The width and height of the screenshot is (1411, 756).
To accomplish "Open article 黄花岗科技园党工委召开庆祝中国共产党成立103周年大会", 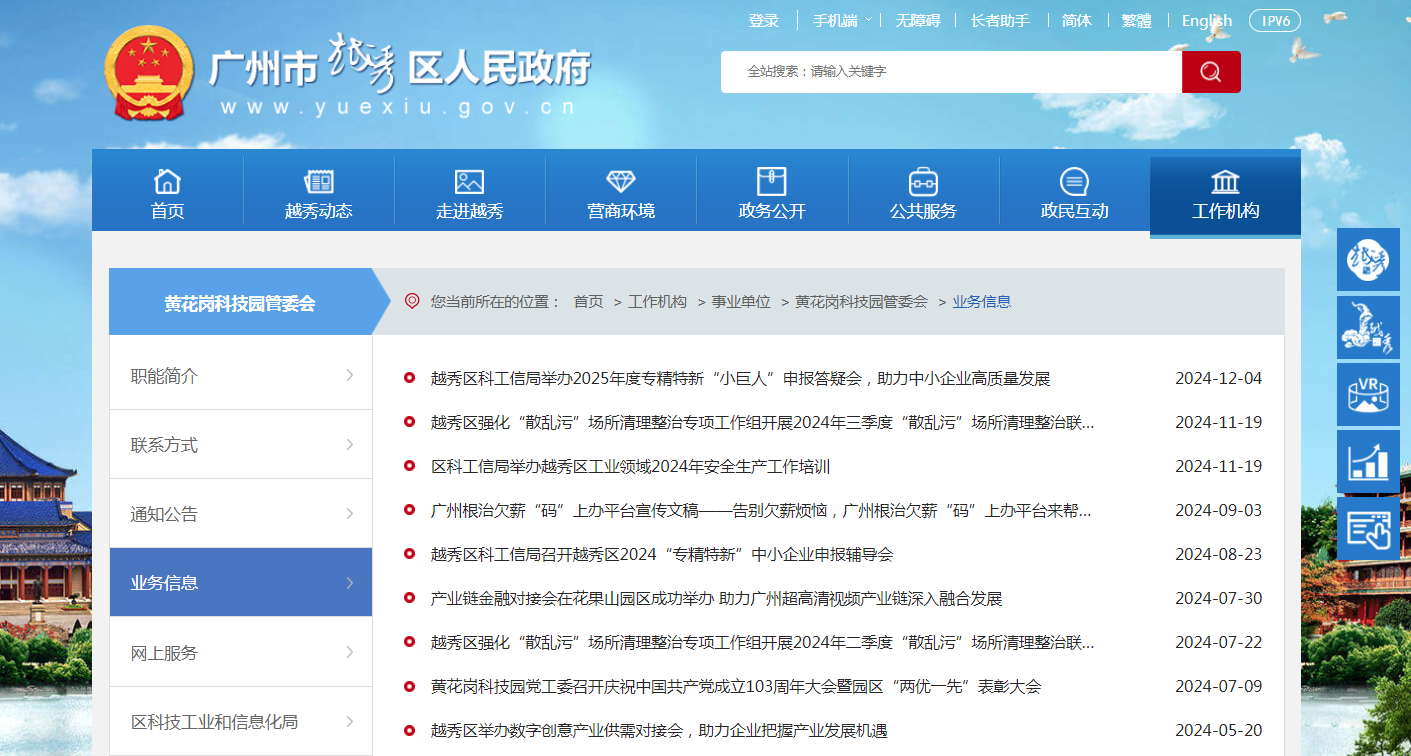I will pyautogui.click(x=736, y=686).
